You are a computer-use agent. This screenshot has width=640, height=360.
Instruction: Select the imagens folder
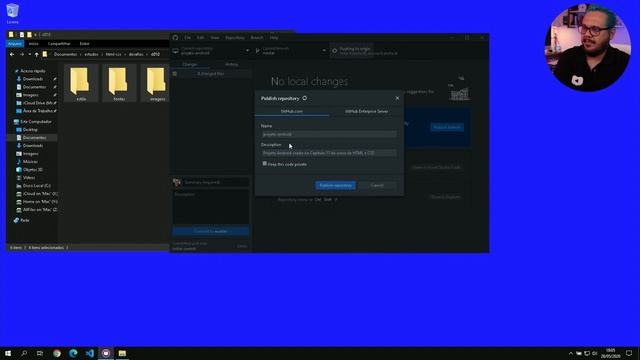point(156,83)
